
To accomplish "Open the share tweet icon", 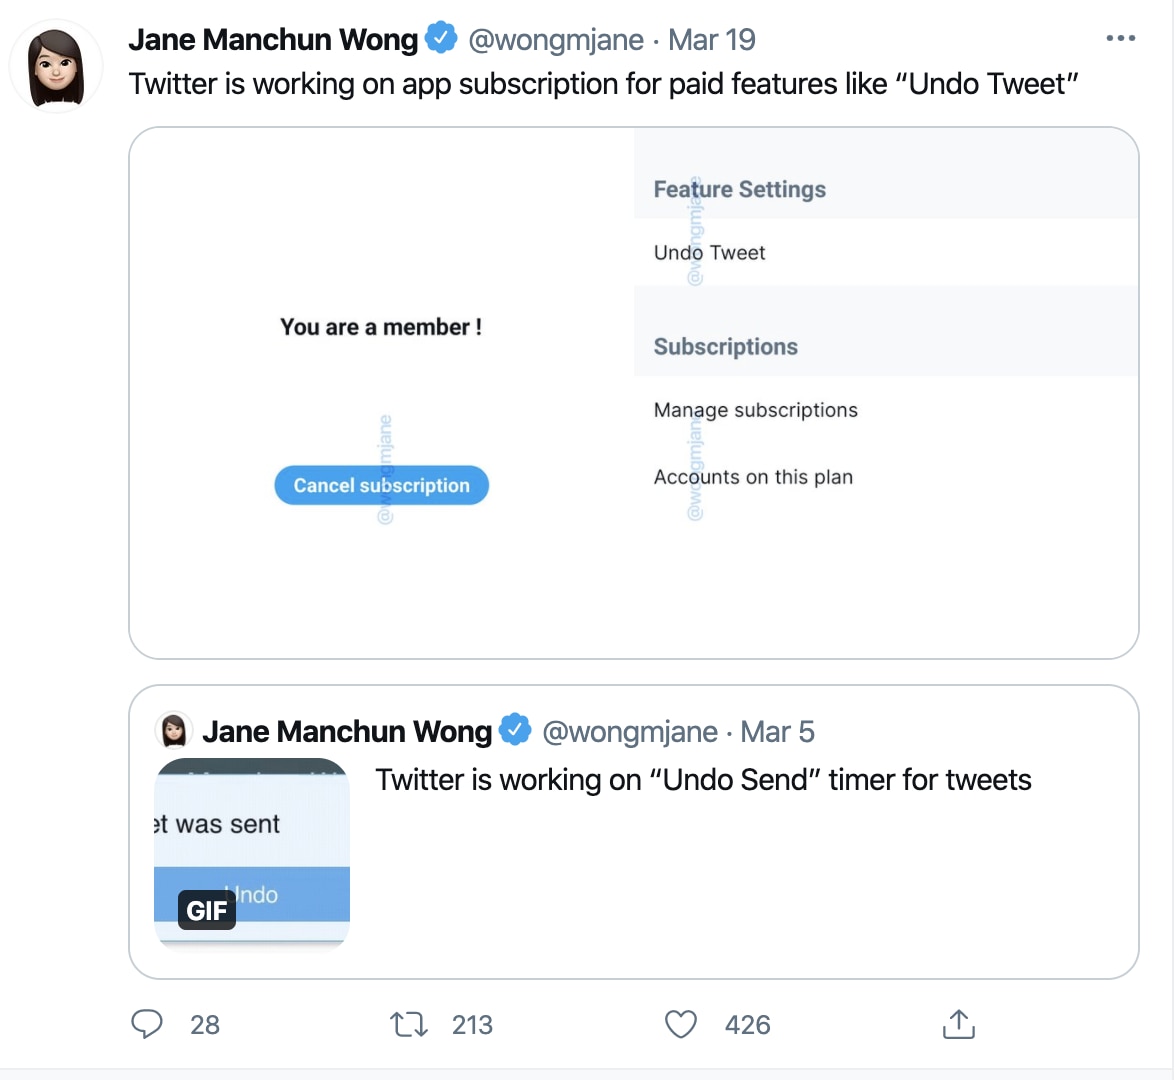I will click(x=958, y=1024).
